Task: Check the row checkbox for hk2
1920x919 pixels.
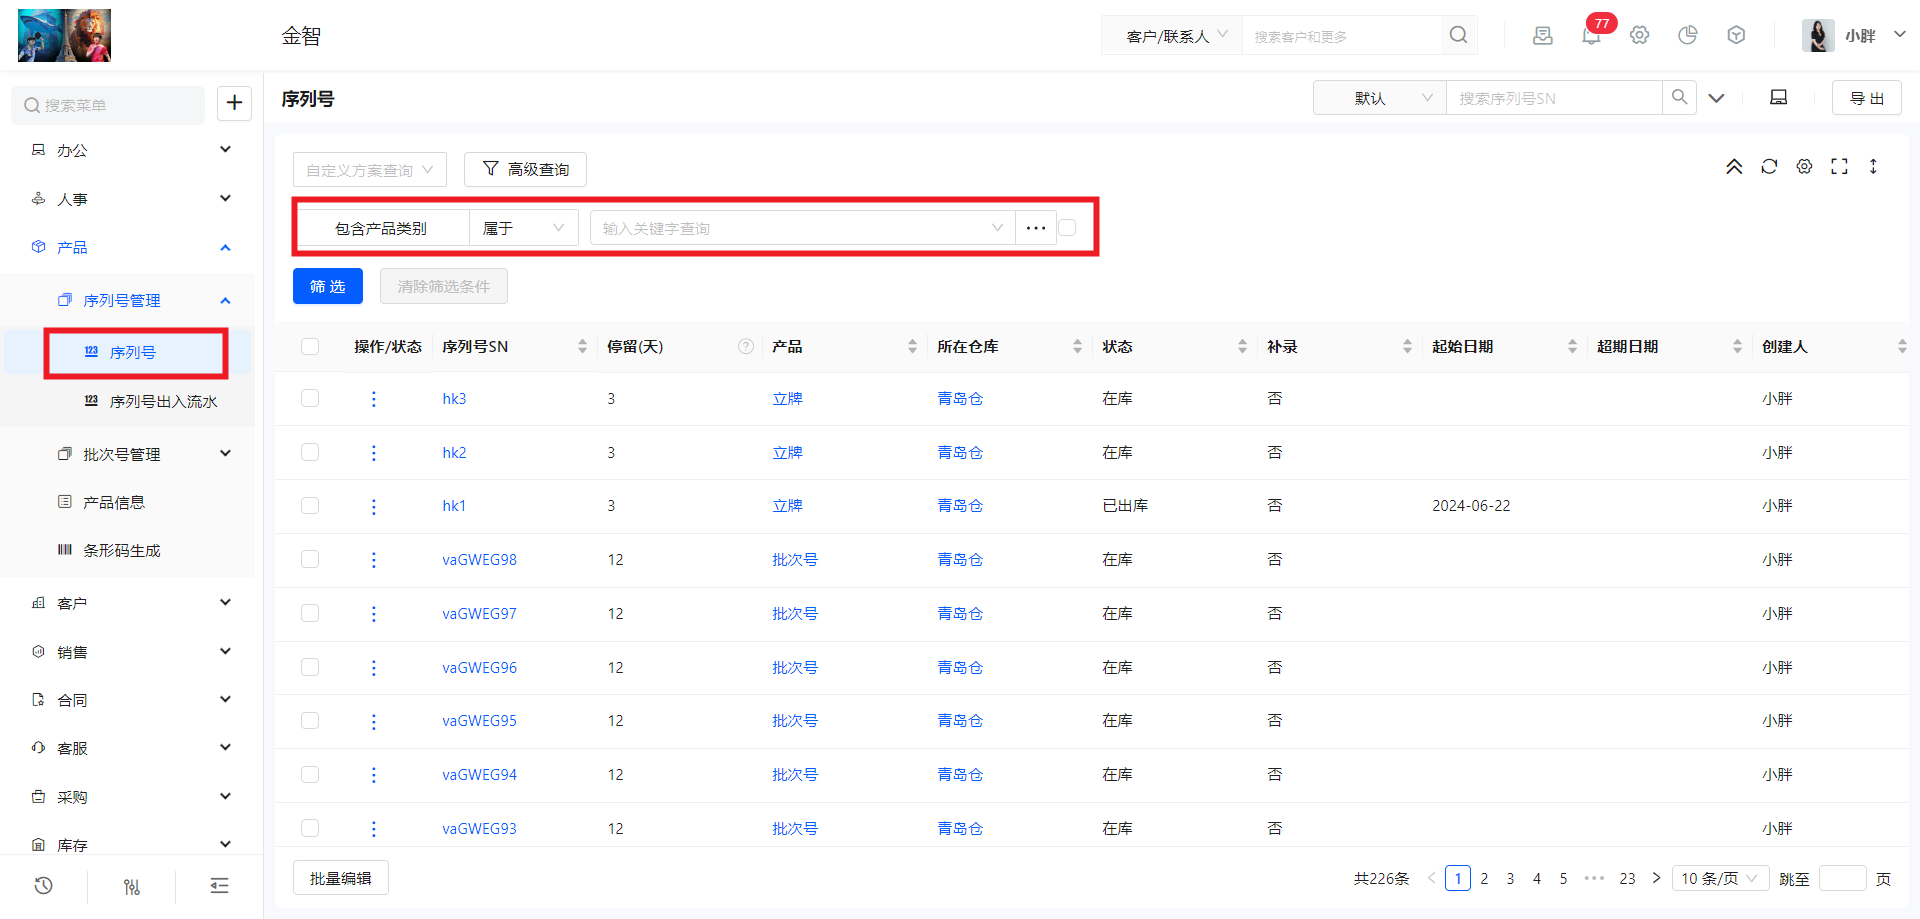Action: click(x=310, y=453)
